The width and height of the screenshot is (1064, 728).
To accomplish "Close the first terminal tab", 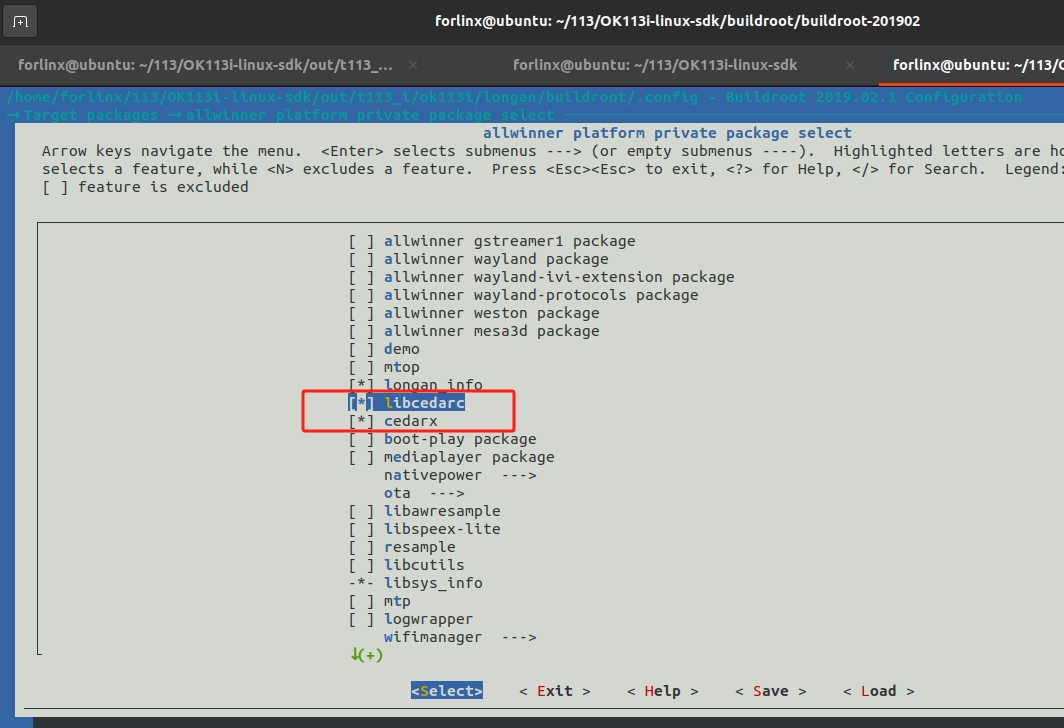I will pyautogui.click(x=413, y=65).
